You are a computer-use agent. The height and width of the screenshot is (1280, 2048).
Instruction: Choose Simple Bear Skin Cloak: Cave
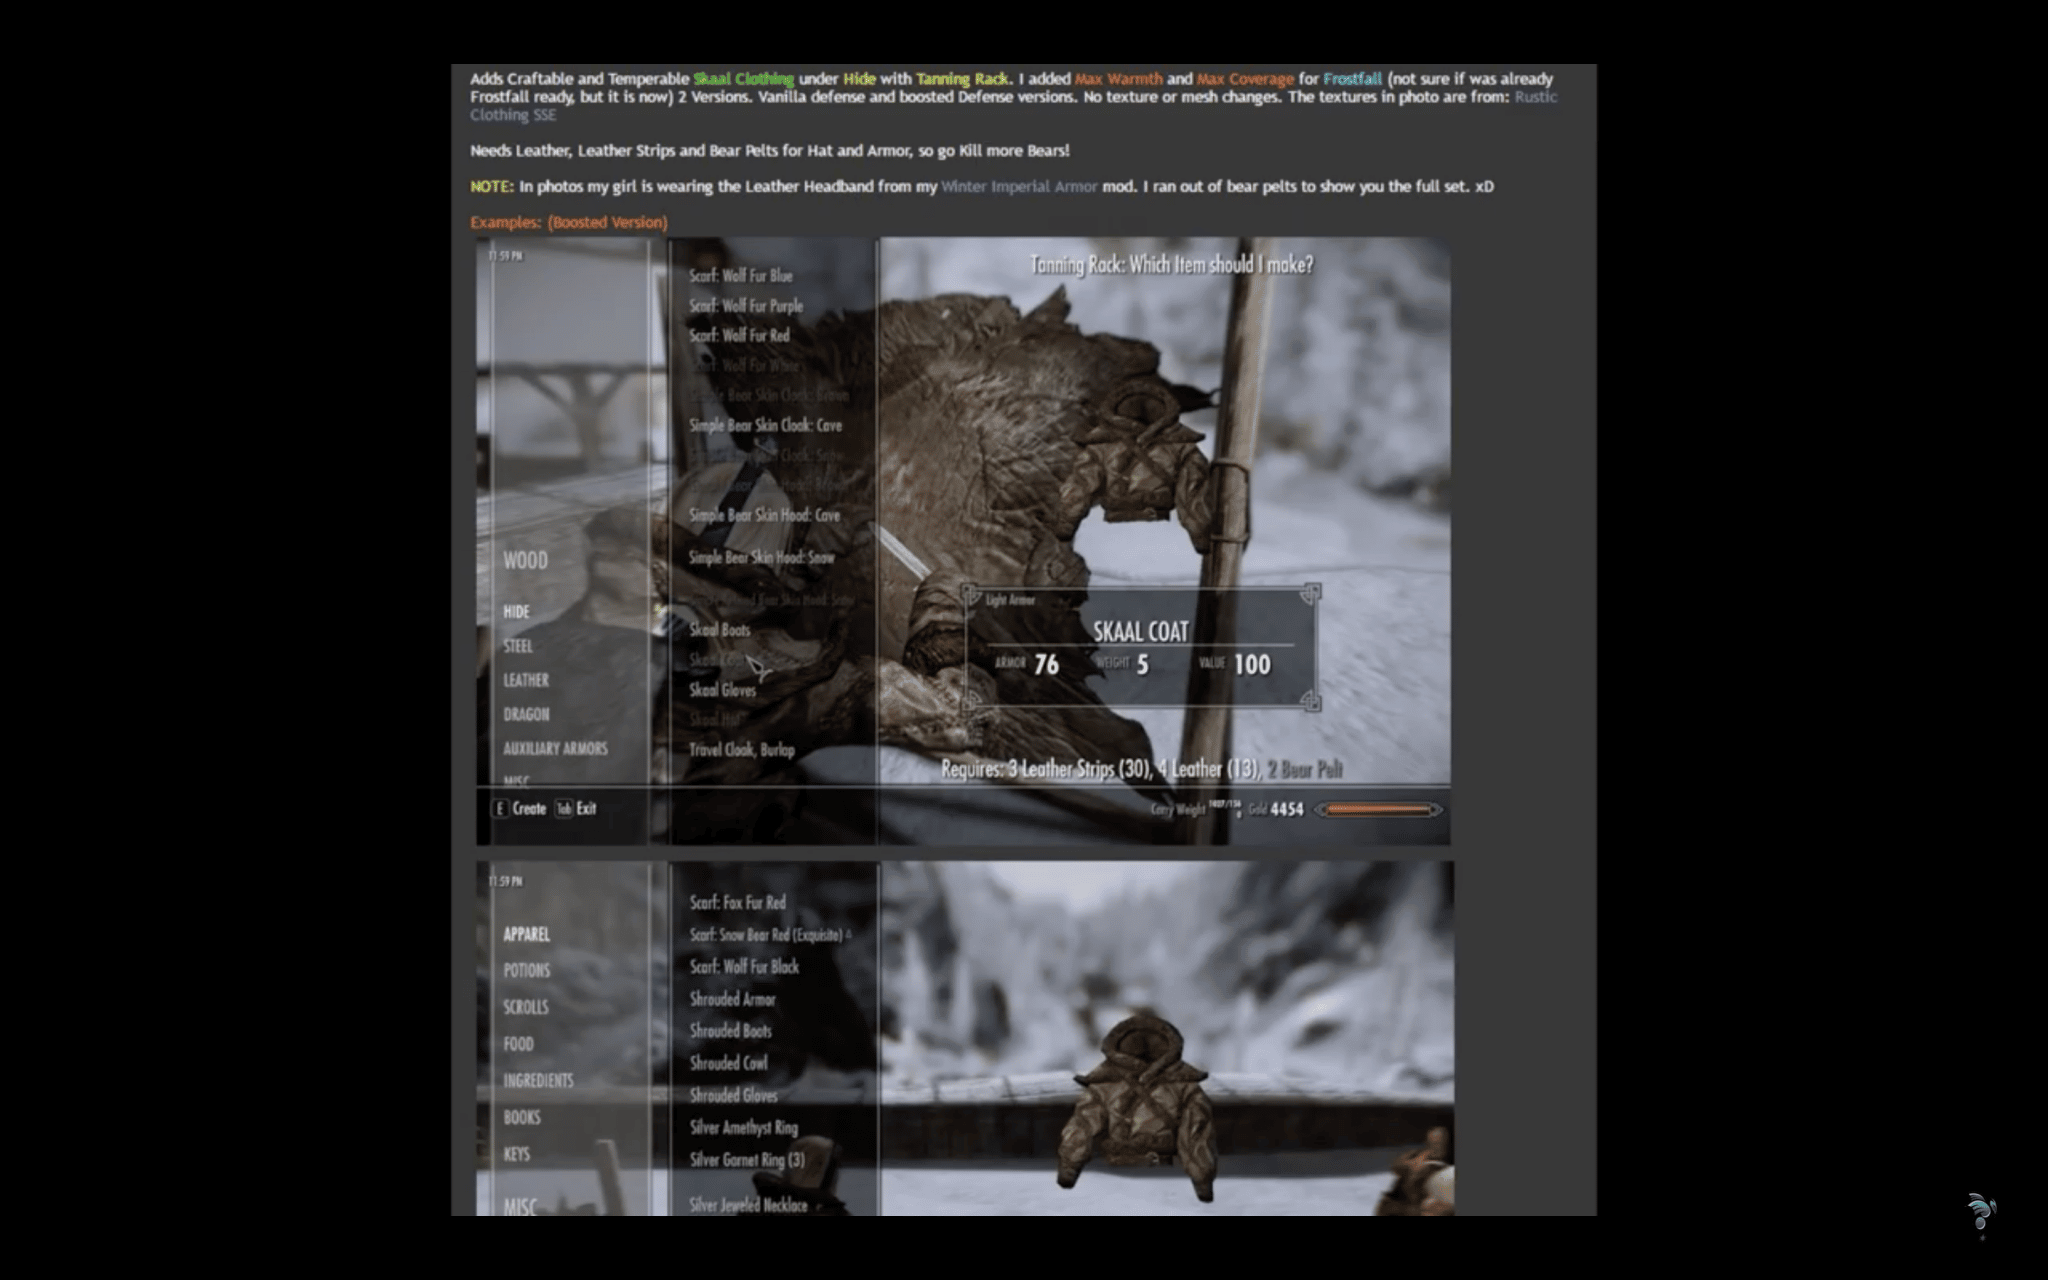click(x=765, y=426)
